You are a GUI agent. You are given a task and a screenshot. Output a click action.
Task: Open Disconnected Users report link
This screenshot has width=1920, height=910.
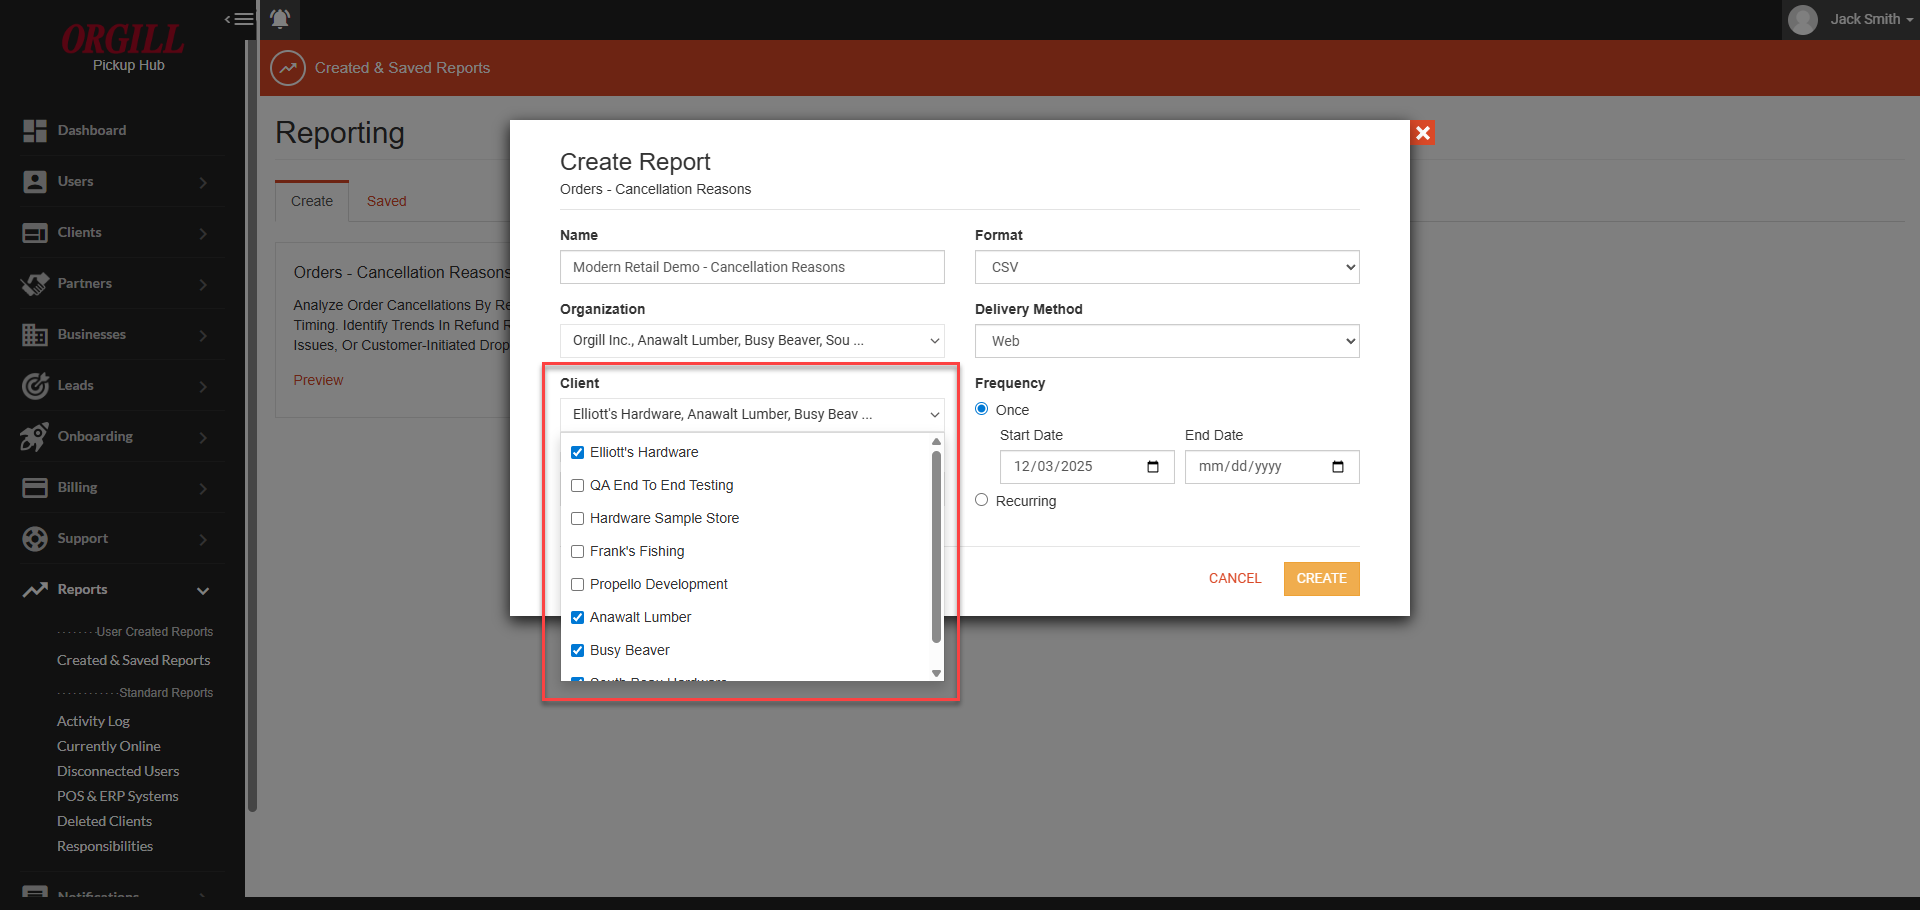118,772
